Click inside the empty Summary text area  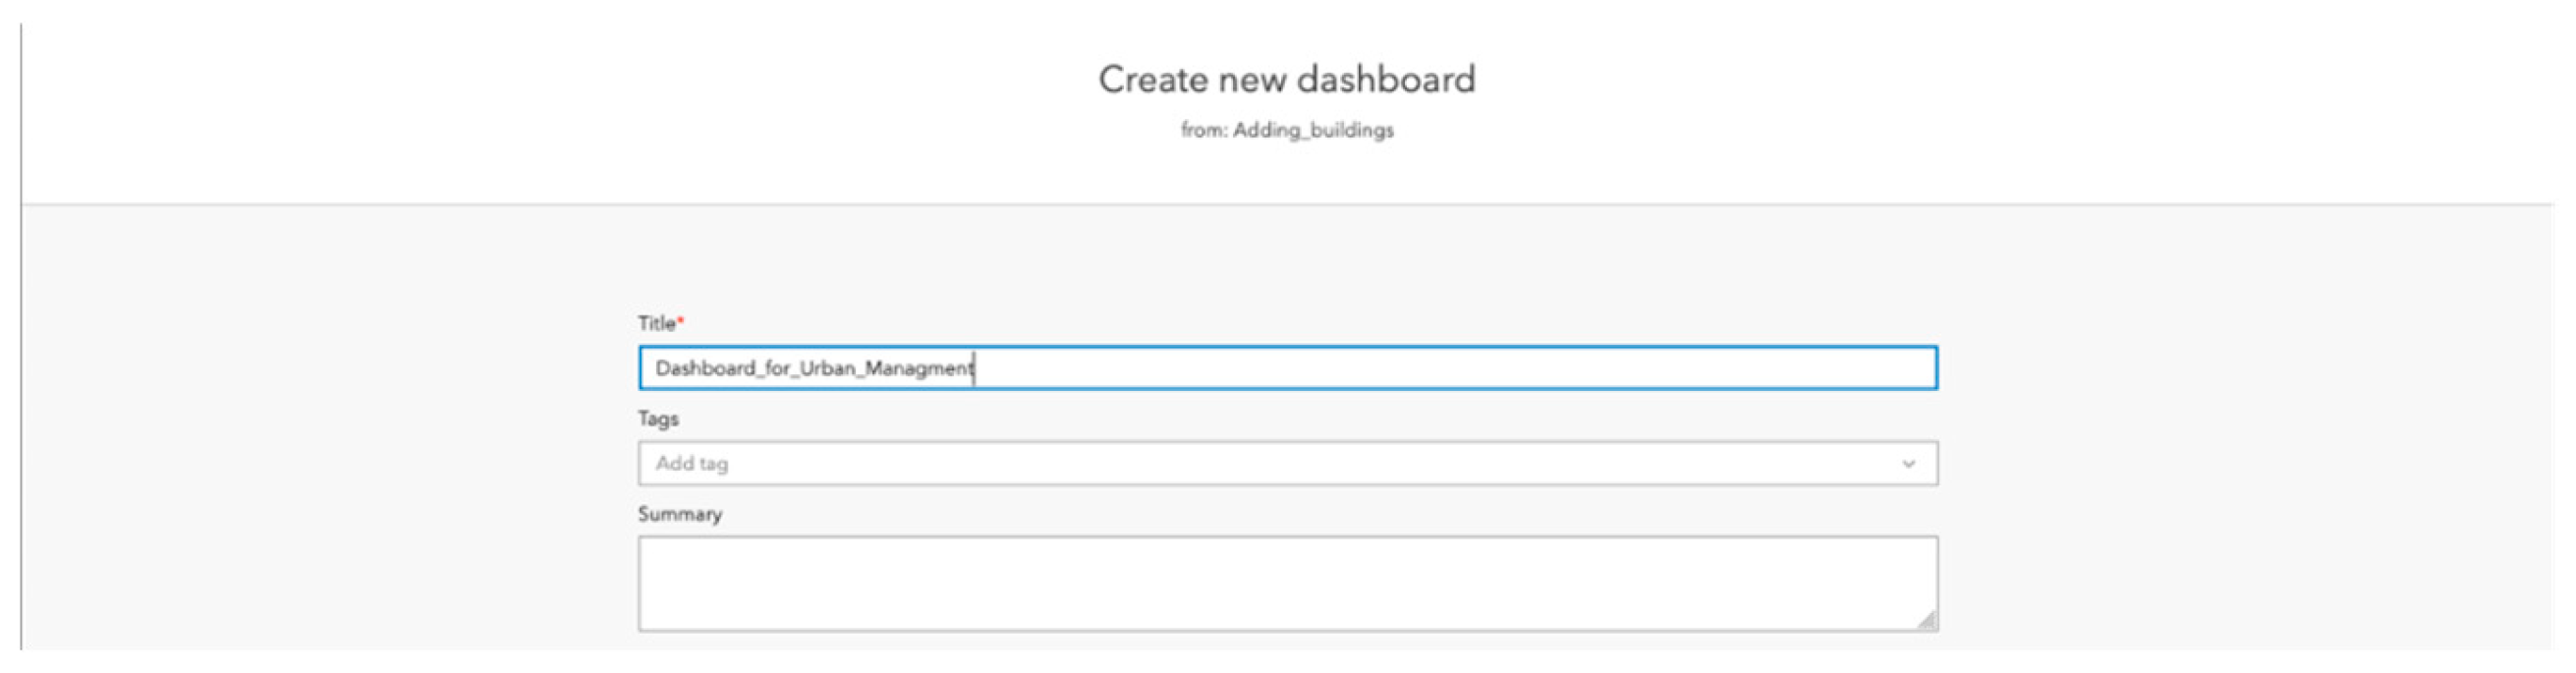click(x=1287, y=583)
